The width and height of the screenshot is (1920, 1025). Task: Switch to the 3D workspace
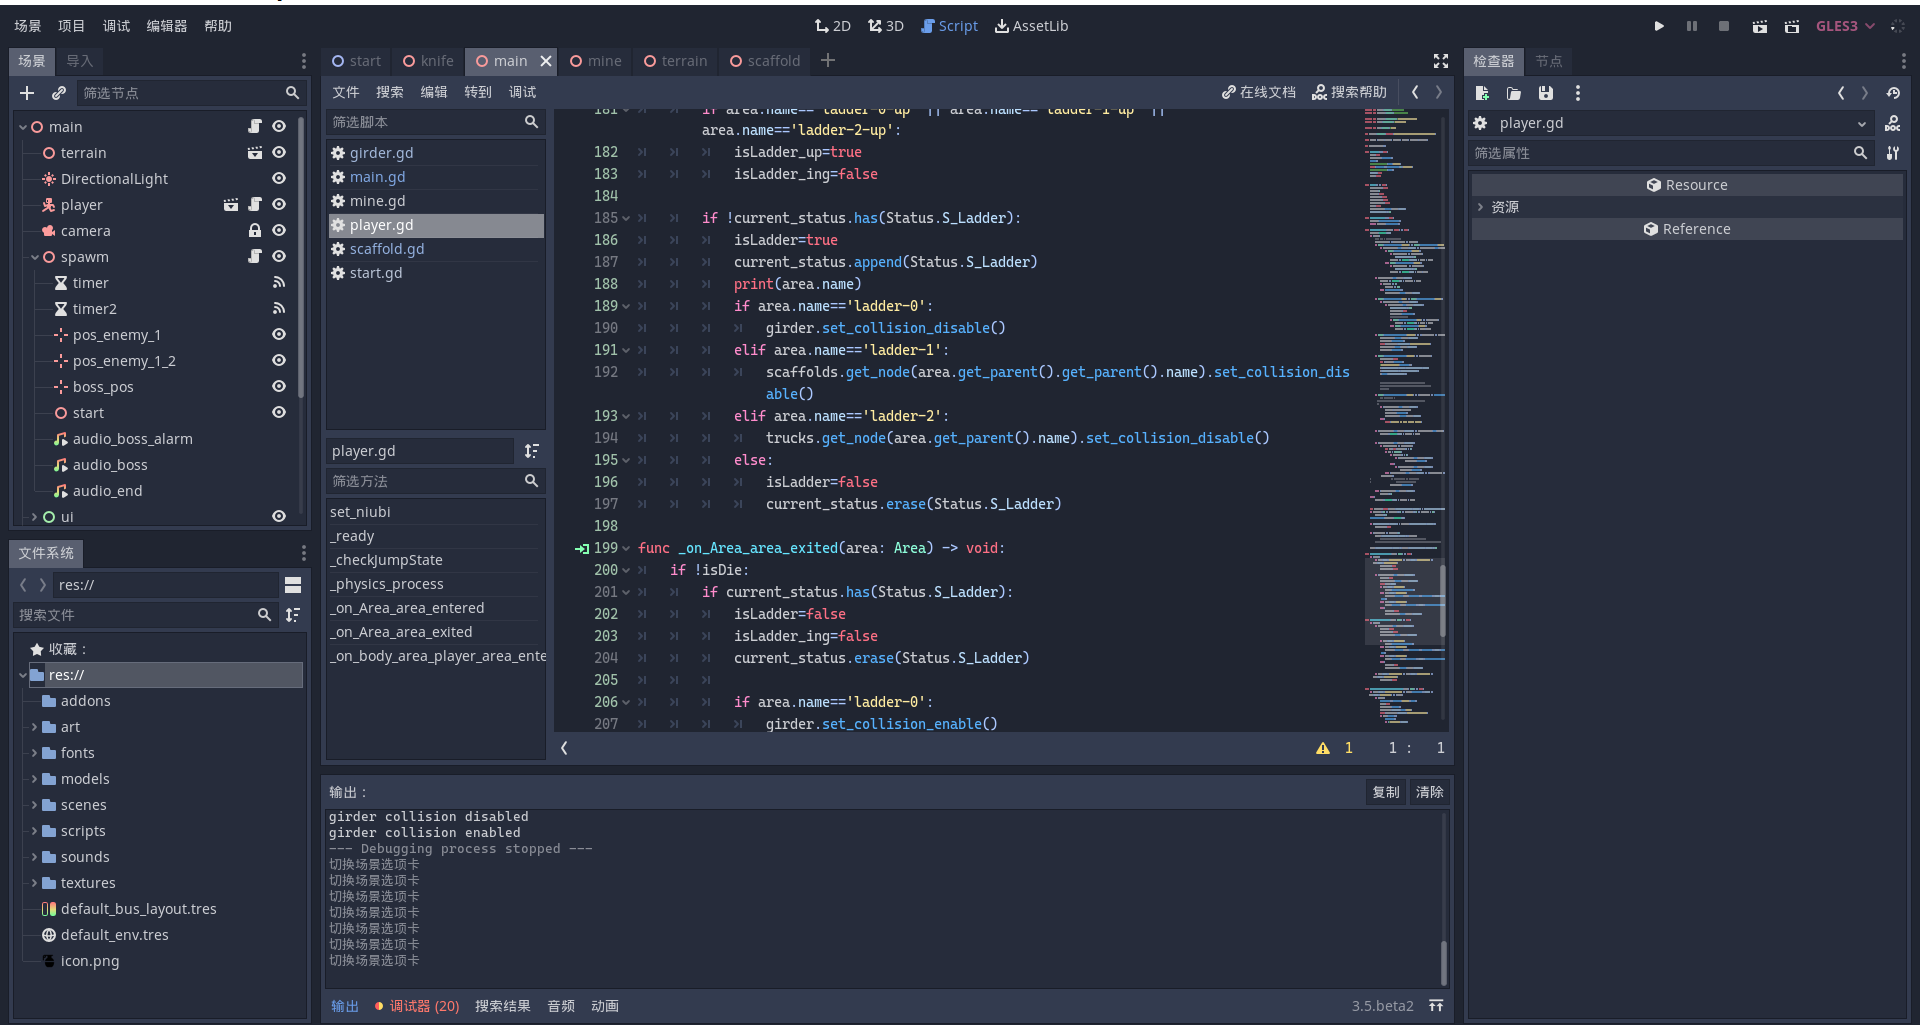[x=886, y=26]
